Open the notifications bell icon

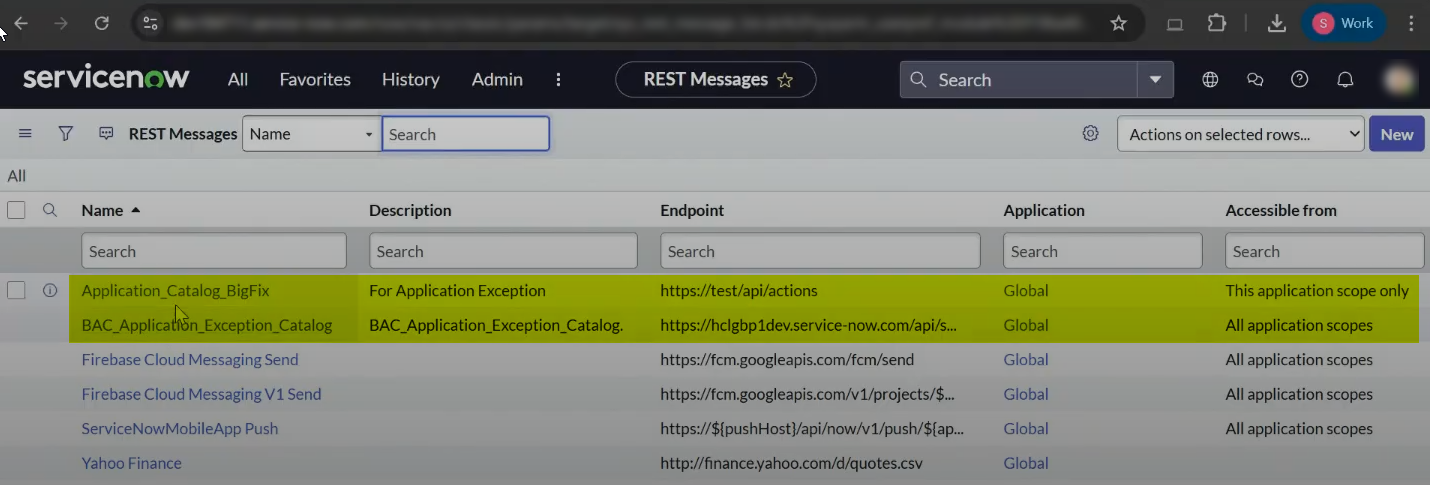coord(1345,80)
